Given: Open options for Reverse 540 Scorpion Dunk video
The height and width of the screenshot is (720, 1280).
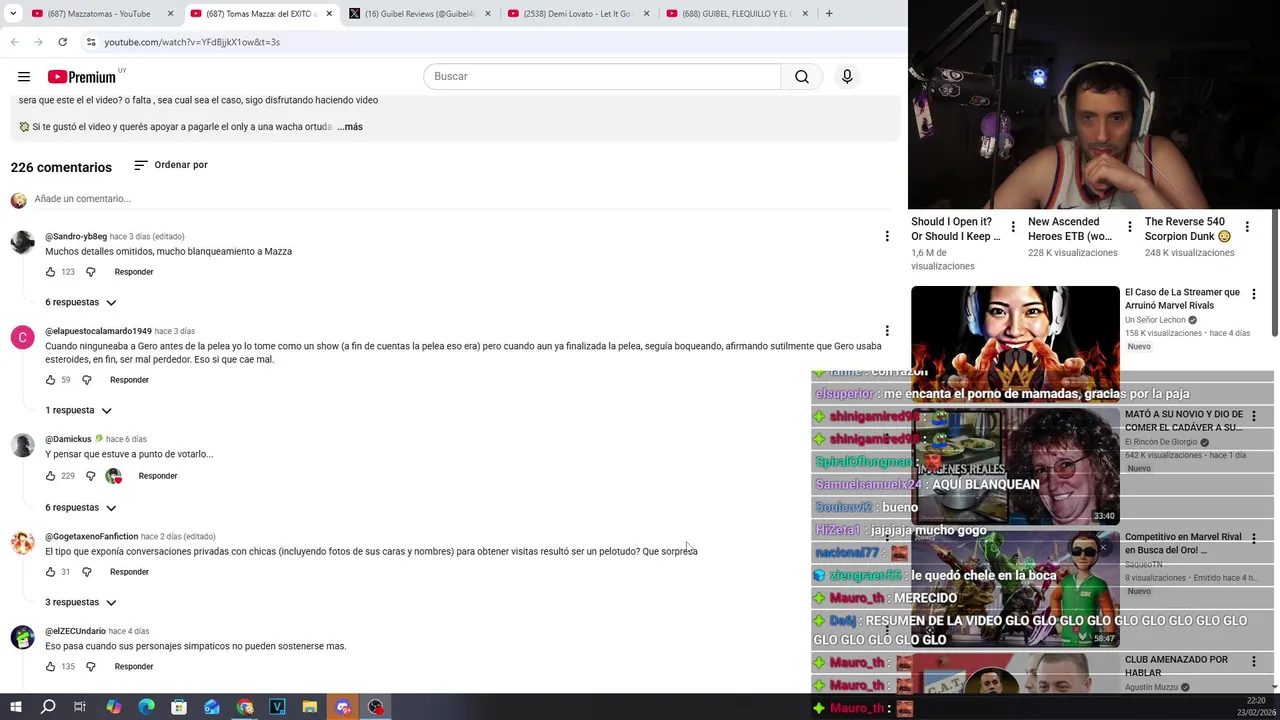Looking at the screenshot, I should (1247, 227).
